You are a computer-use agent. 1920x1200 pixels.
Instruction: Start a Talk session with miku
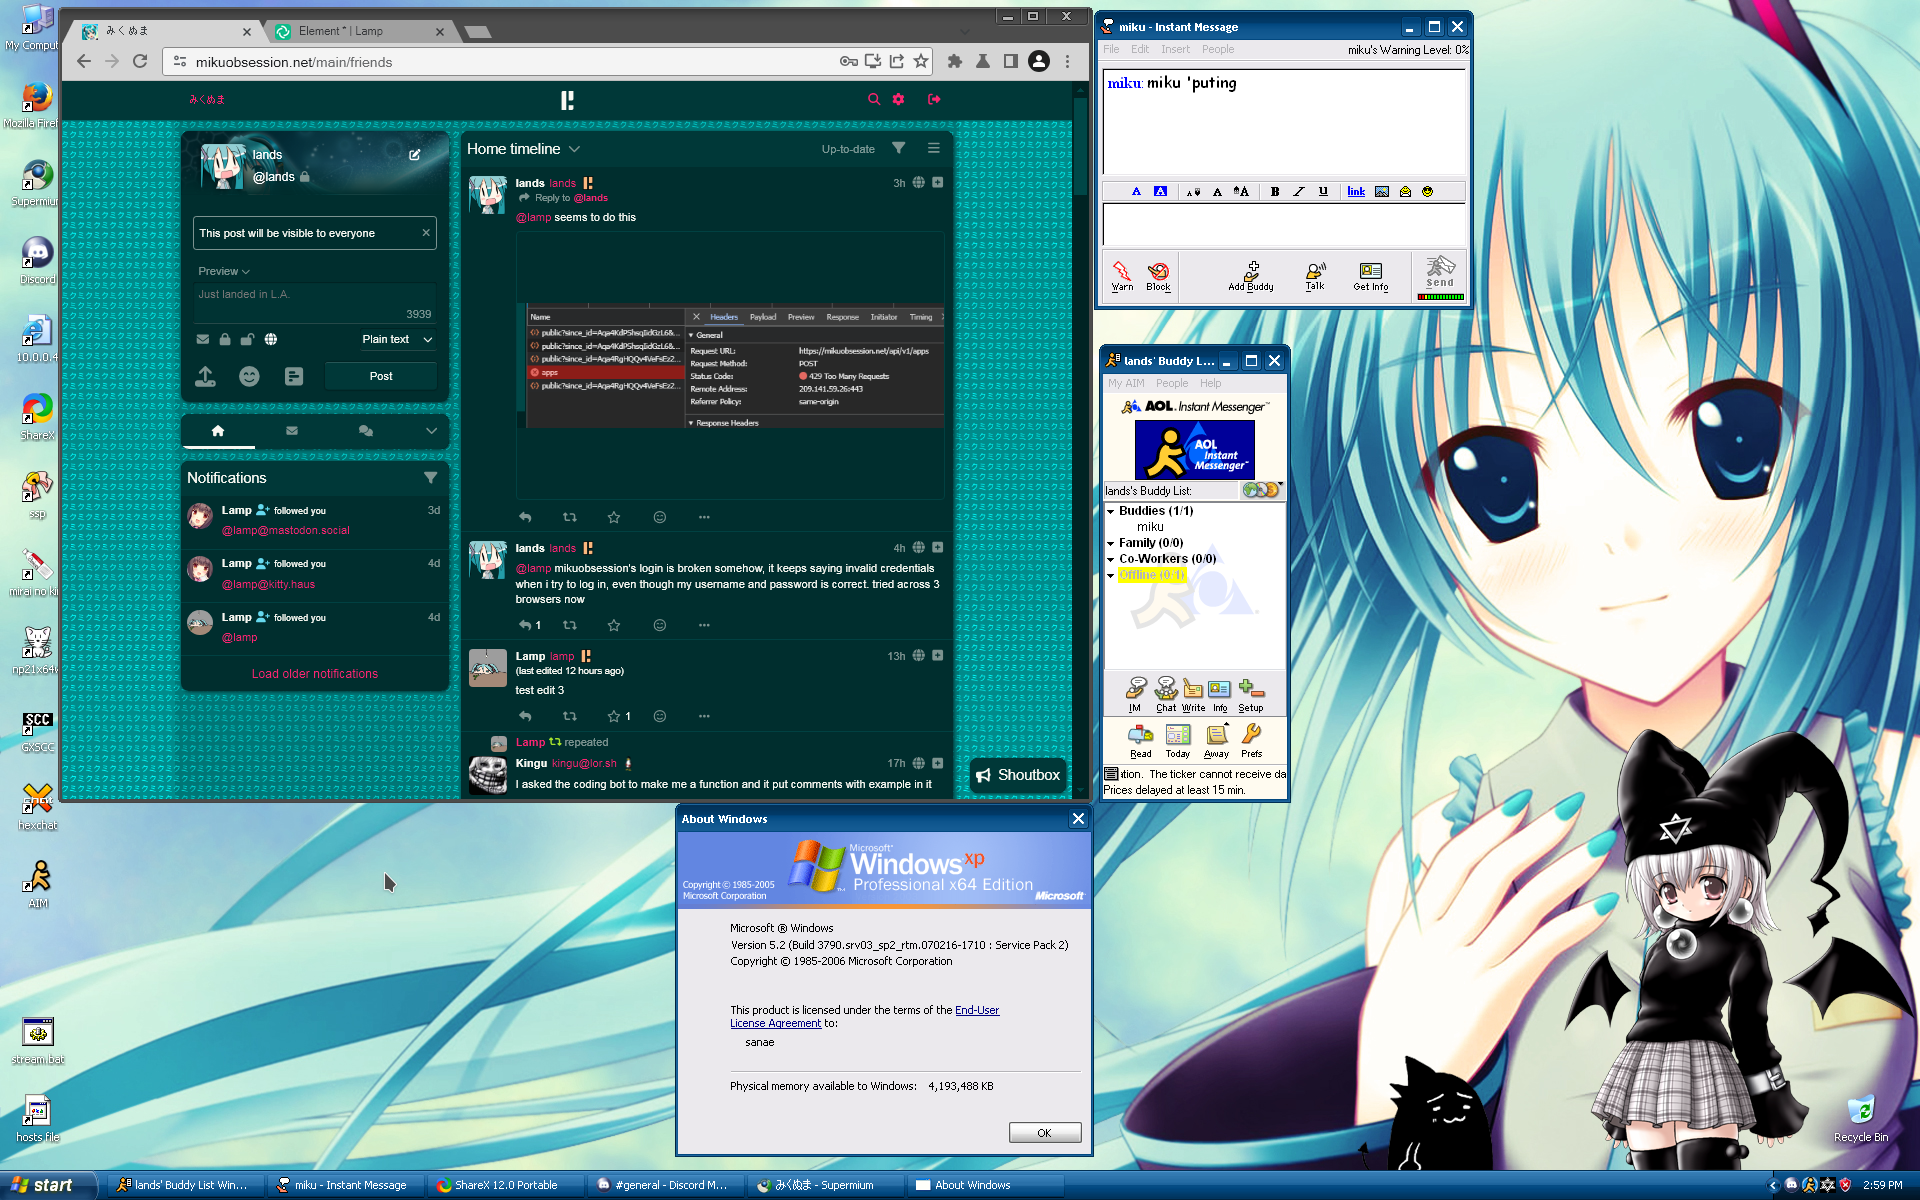click(x=1315, y=275)
